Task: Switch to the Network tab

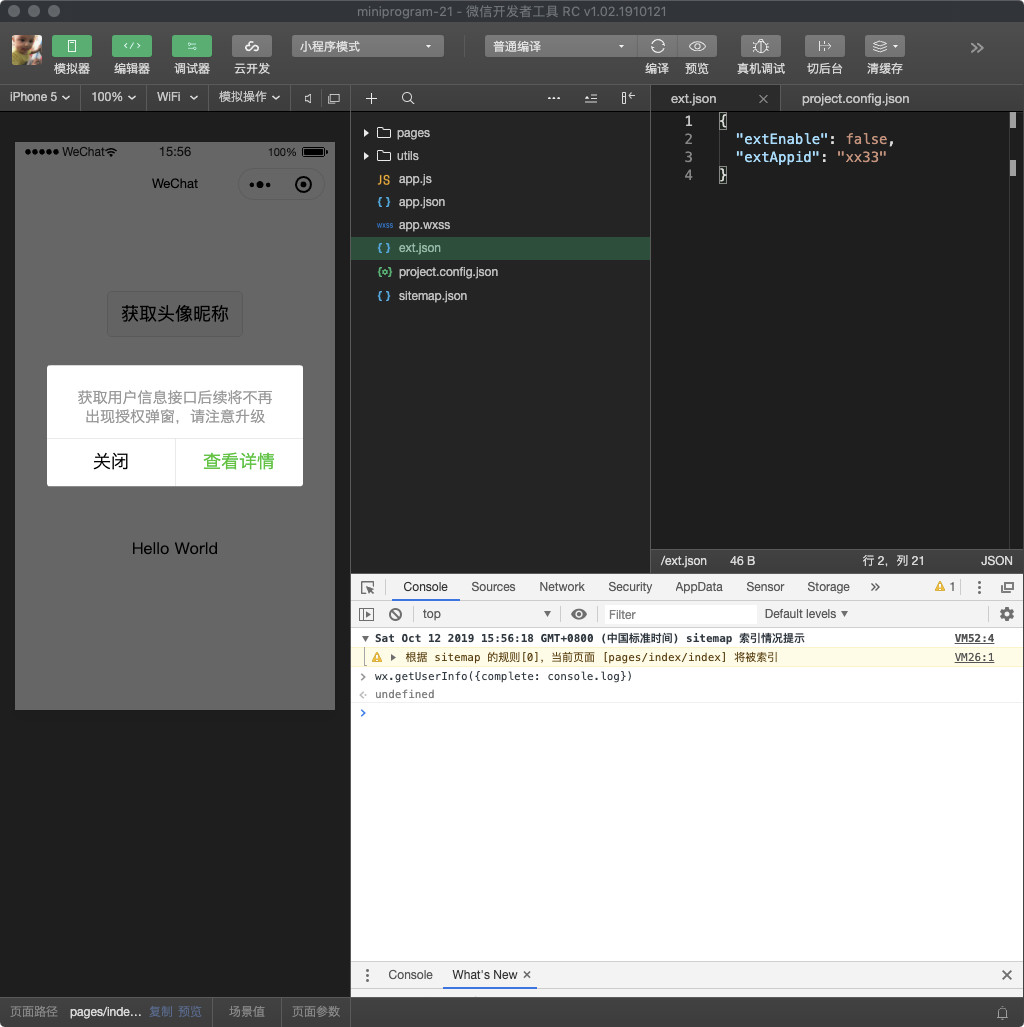Action: 562,587
